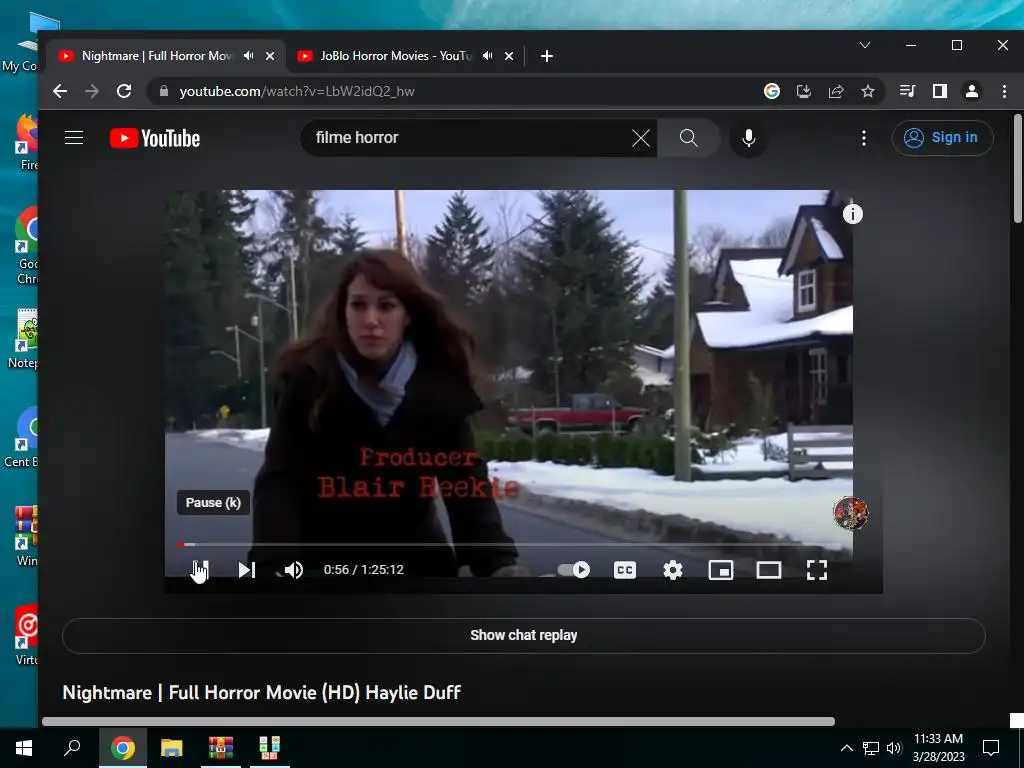
Task: Click the install app icon in address bar
Action: 804,91
